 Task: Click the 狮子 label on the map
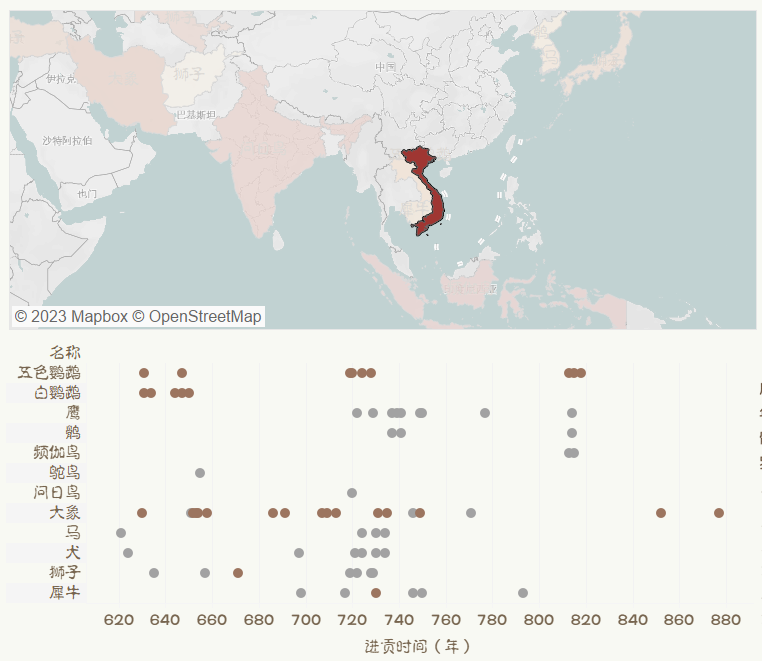(x=188, y=74)
